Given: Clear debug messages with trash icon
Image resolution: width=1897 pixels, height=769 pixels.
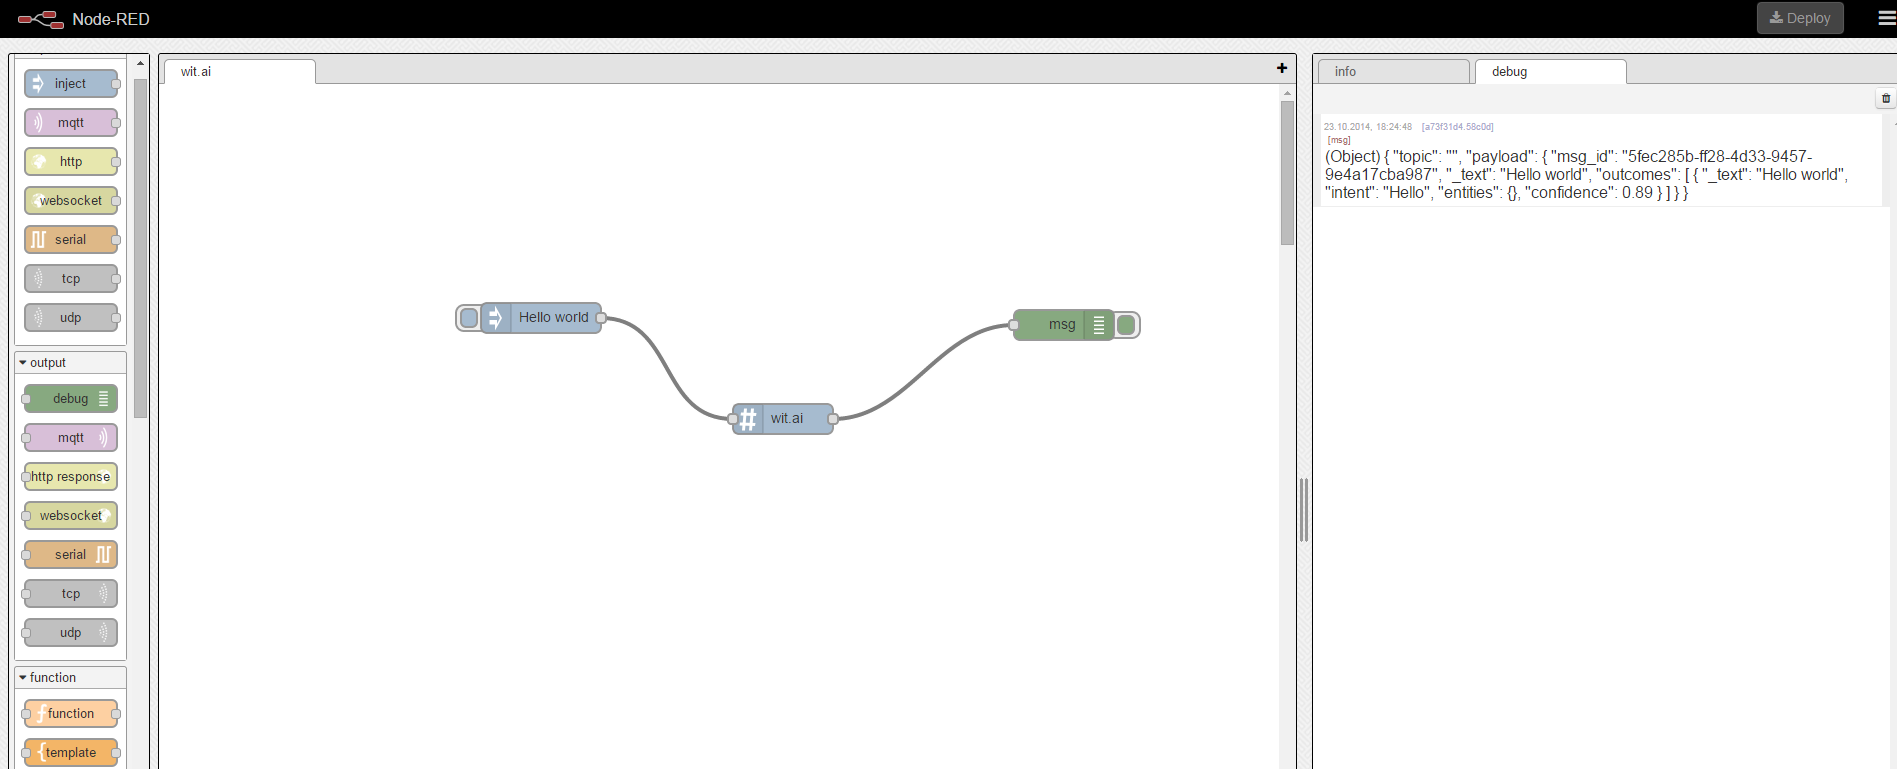Looking at the screenshot, I should (1886, 98).
